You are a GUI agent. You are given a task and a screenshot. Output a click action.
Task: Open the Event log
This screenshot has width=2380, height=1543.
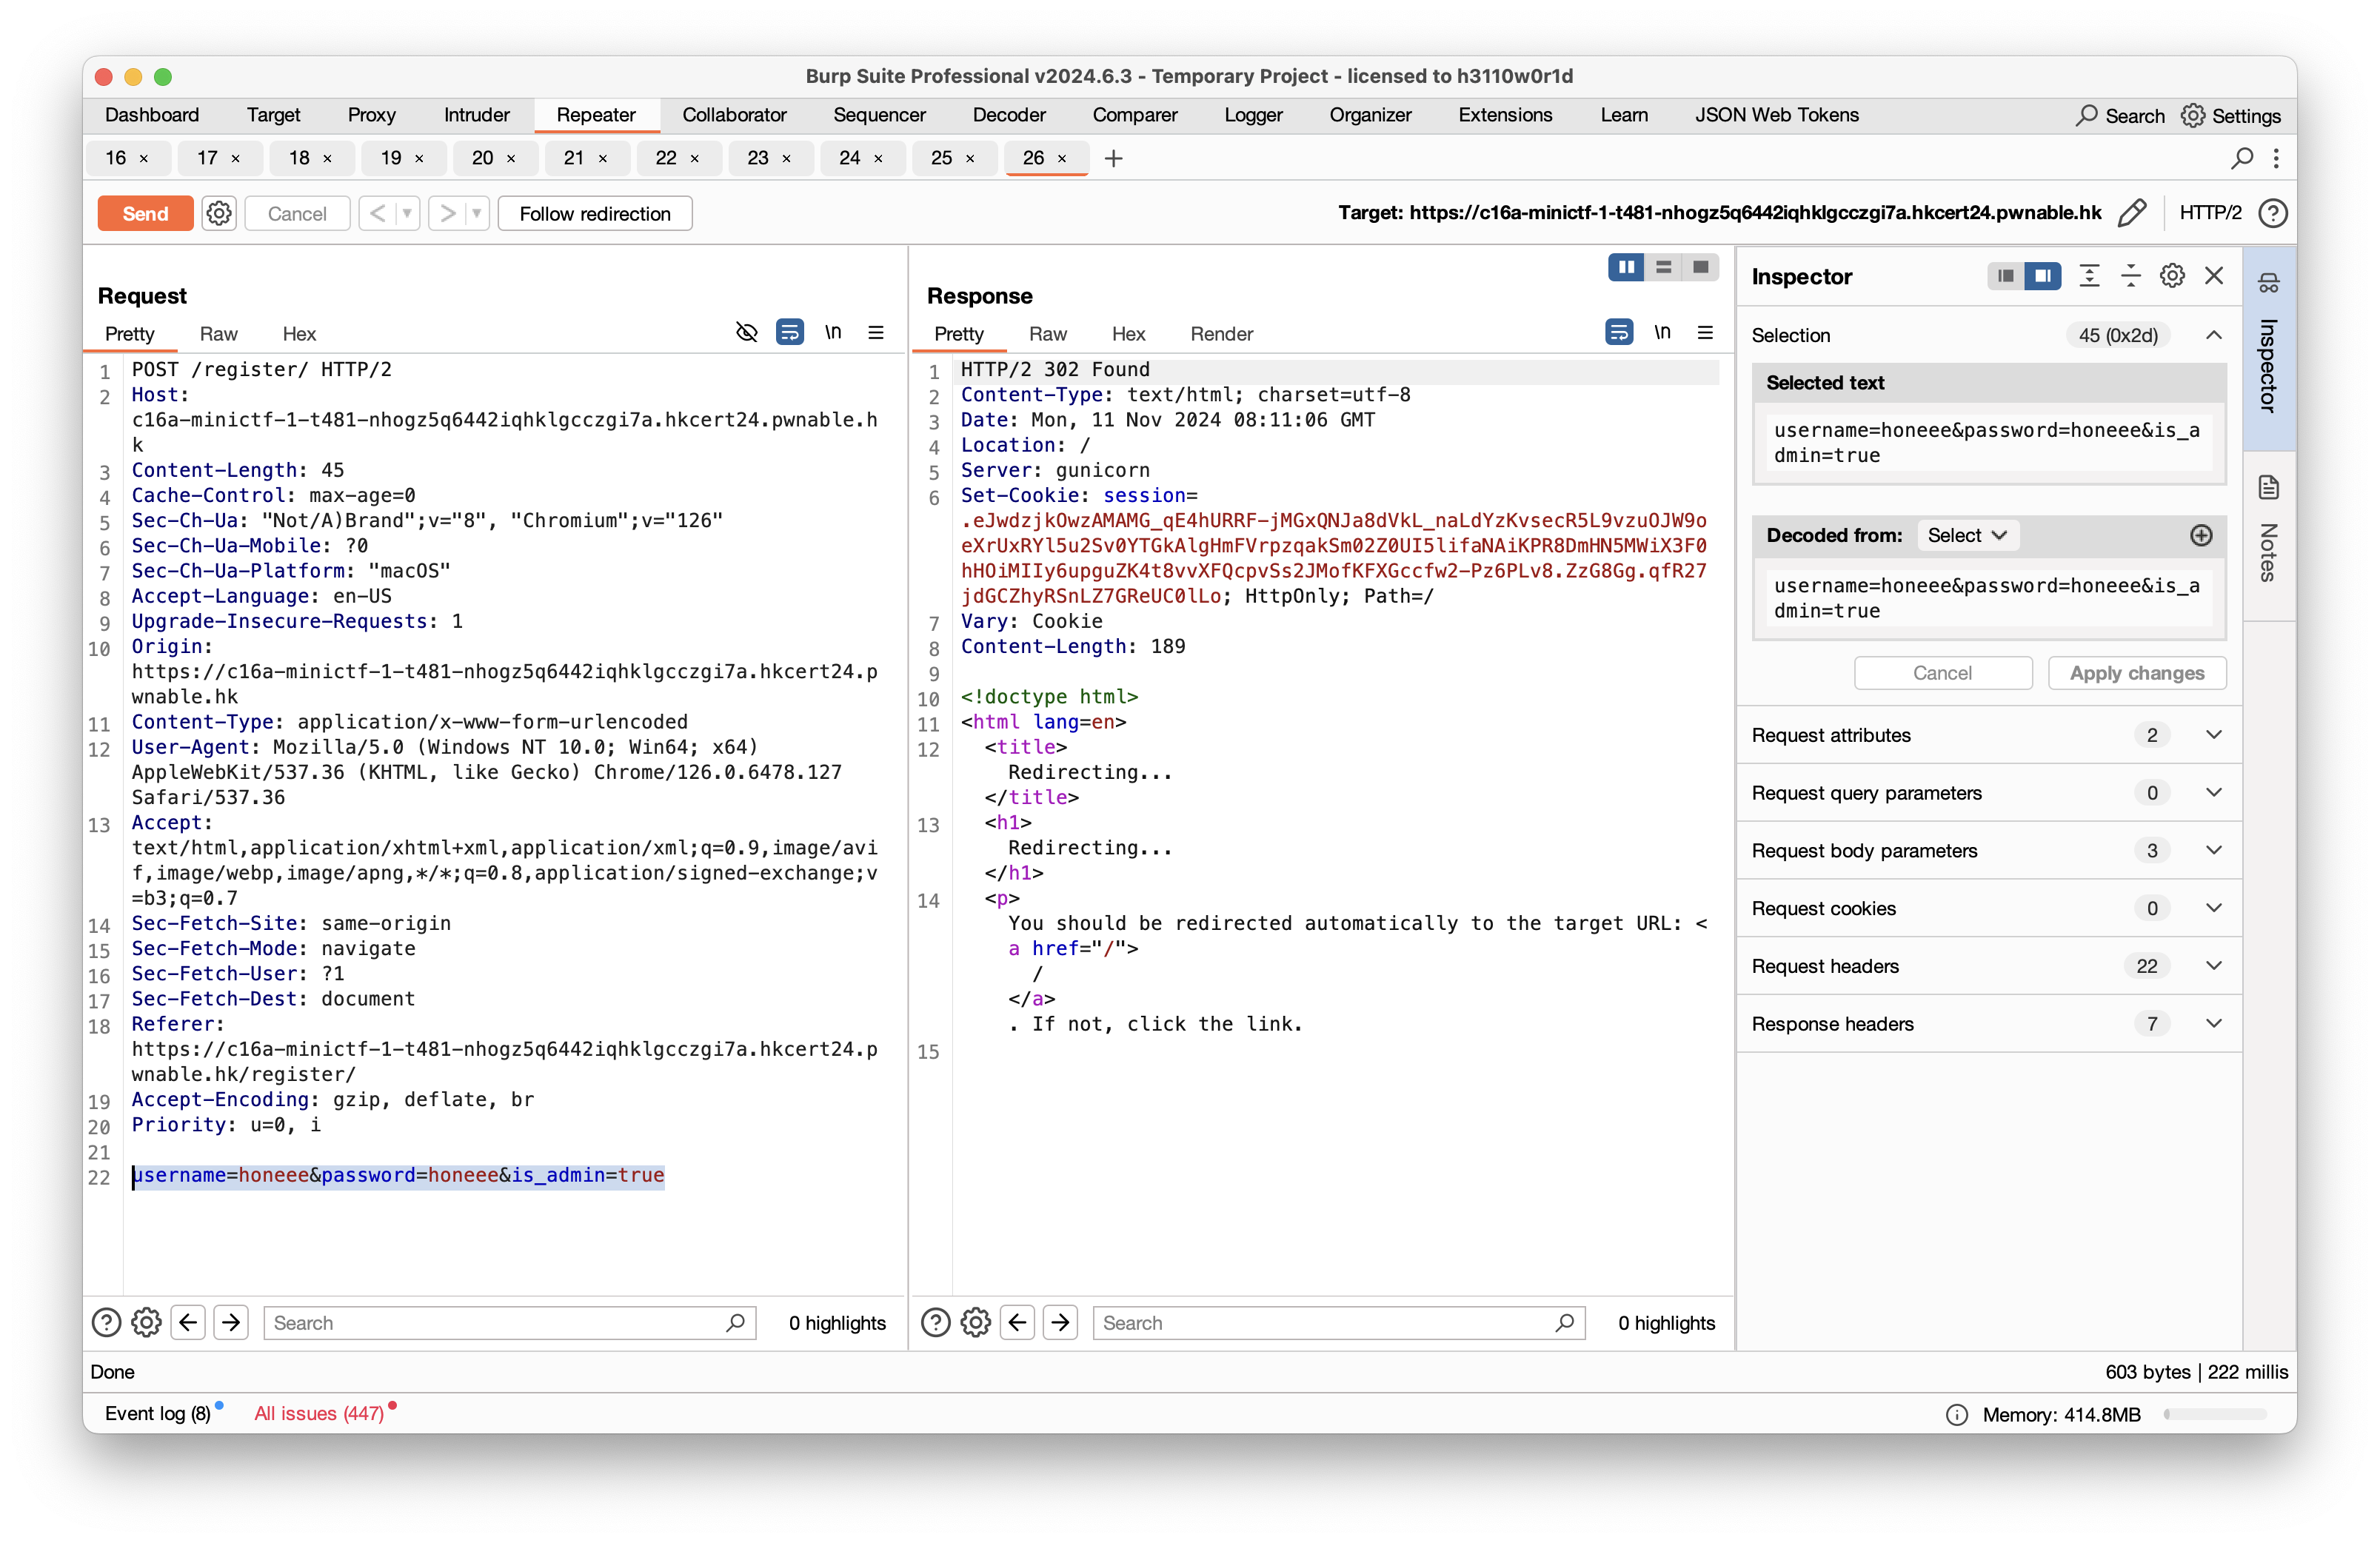[158, 1413]
